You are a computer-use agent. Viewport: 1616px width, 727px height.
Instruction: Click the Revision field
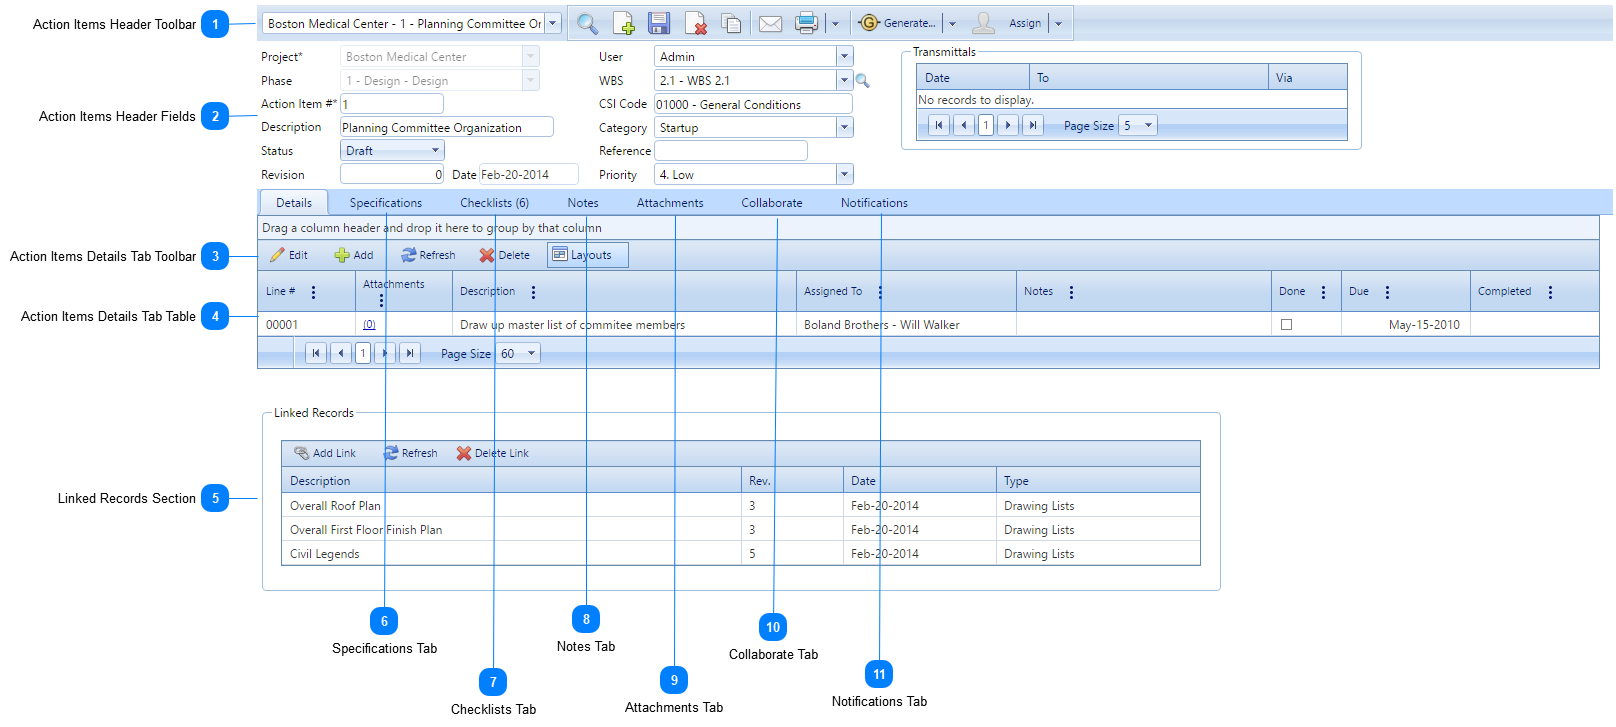392,174
